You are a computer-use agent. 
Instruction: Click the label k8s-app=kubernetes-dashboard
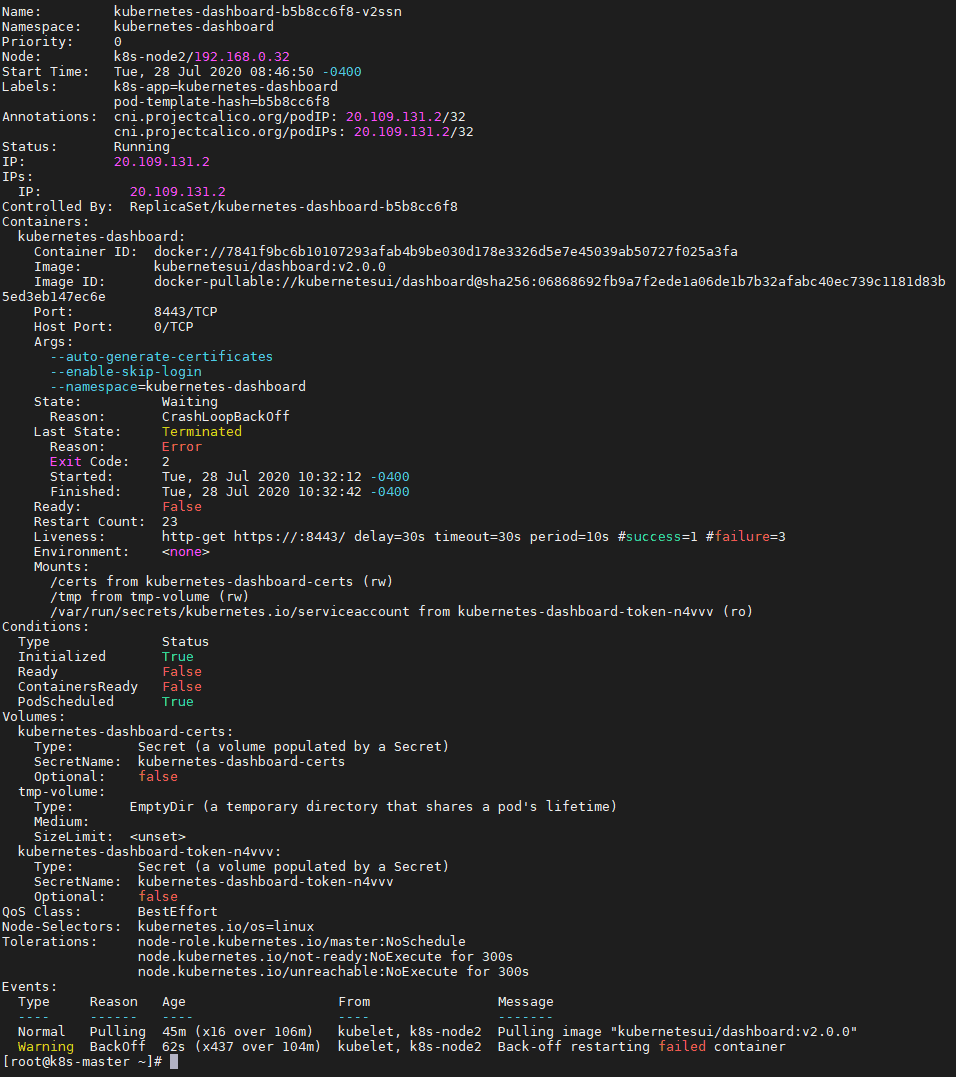[225, 87]
